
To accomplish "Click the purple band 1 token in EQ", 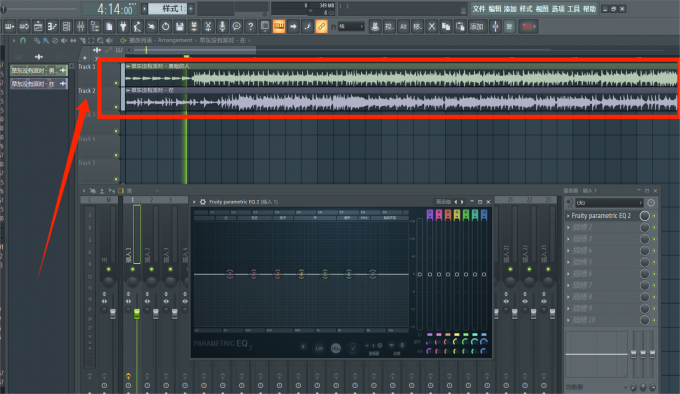I will (230, 274).
